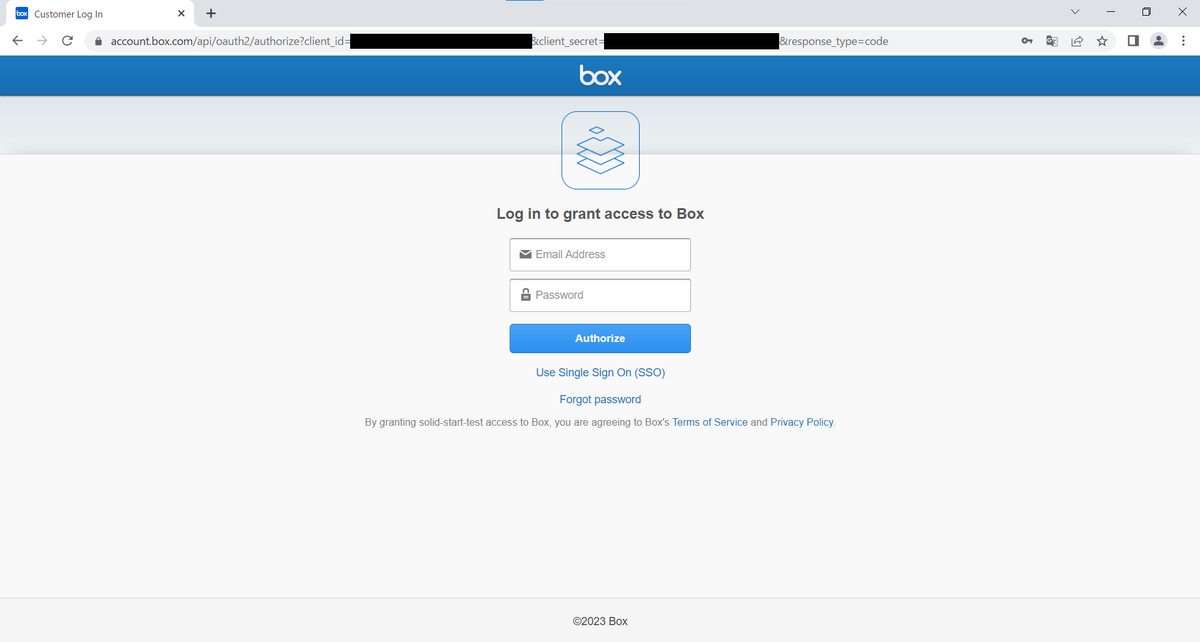Open the Chrome three-dot menu
Viewport: 1200px width, 642px height.
point(1182,41)
